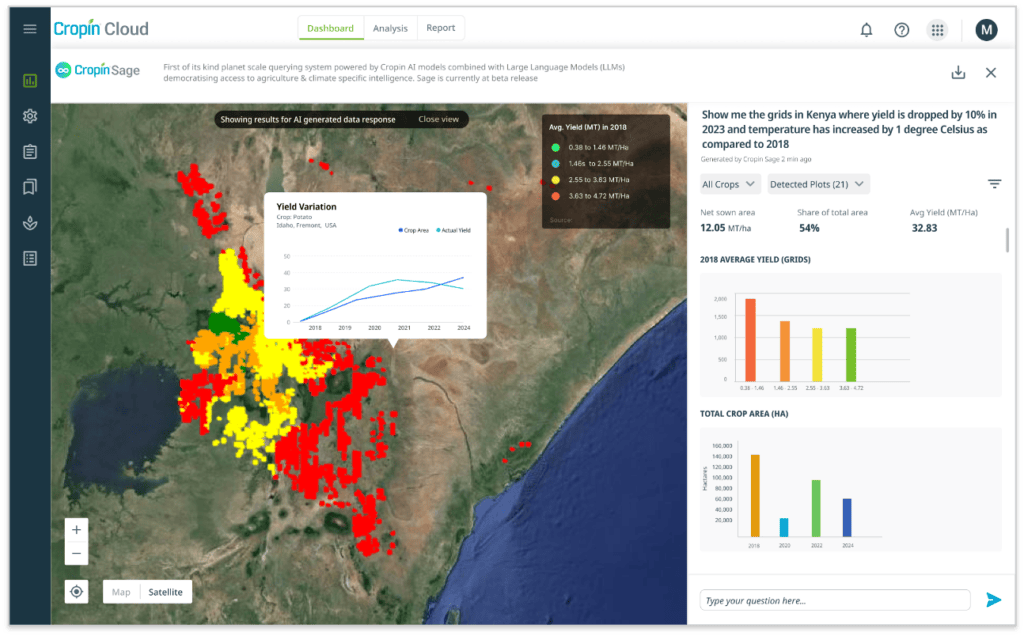Download the CropIn Sage results
This screenshot has width=1024, height=636.
[958, 72]
